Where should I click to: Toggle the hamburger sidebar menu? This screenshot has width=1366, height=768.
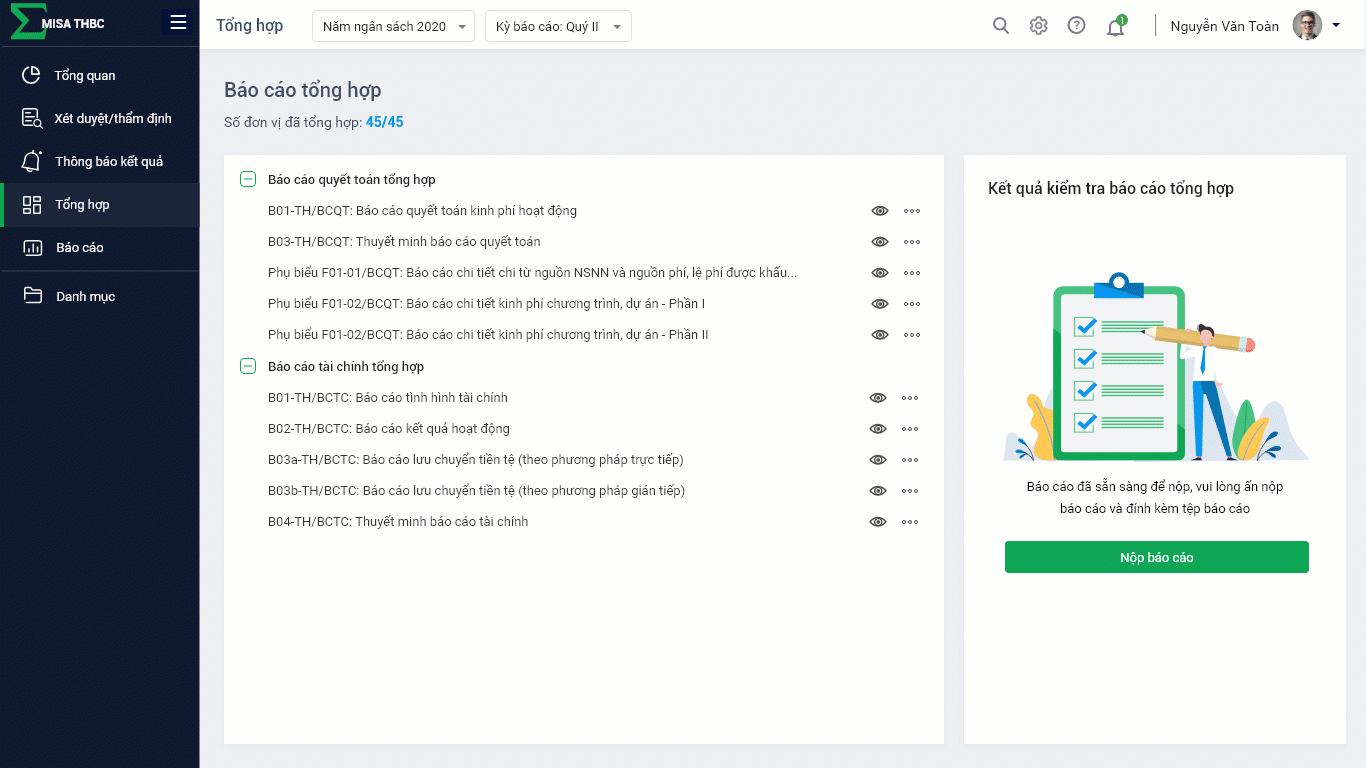tap(178, 22)
